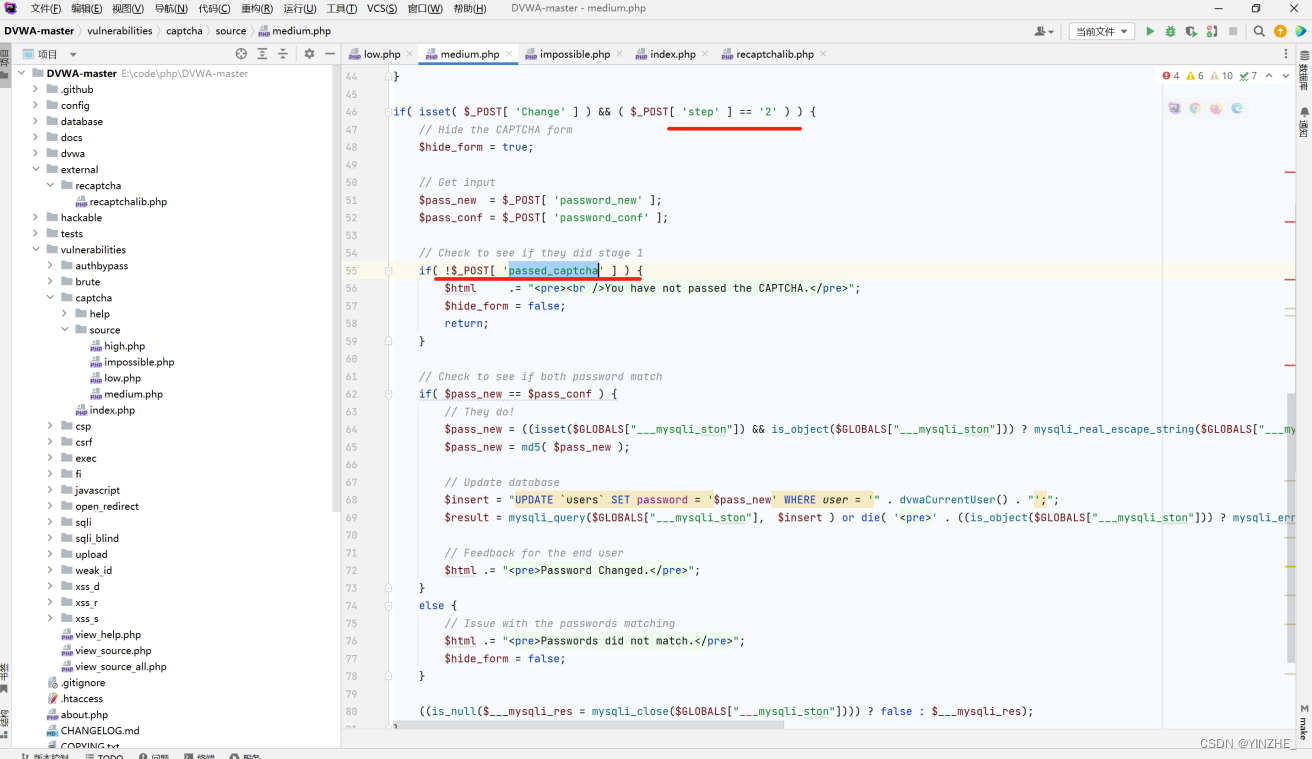The width and height of the screenshot is (1312, 759).
Task: Open page in PhpStorm built-in preview icon
Action: coord(1174,108)
